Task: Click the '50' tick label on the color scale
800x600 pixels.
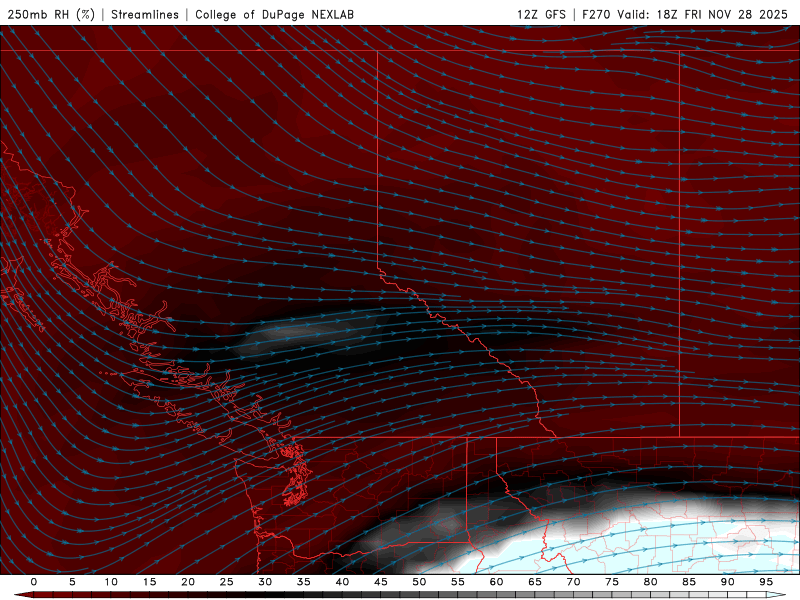Action: [x=419, y=582]
